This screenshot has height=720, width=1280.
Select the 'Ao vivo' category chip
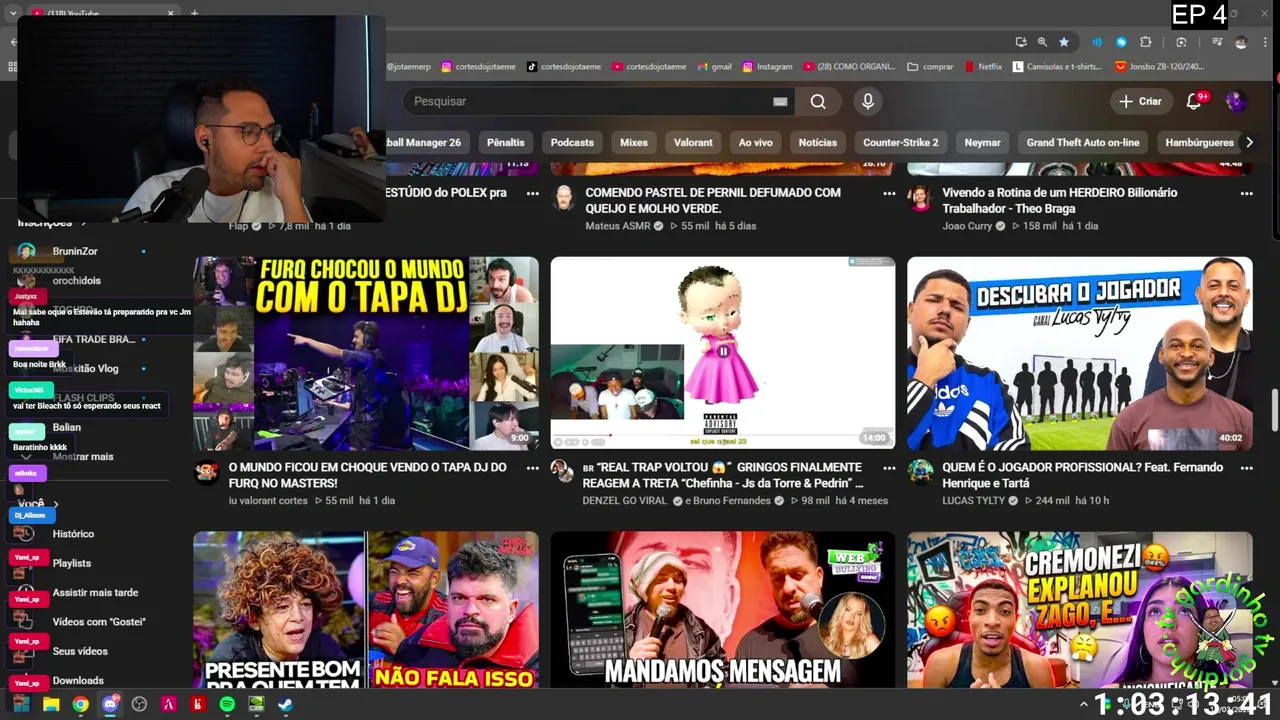[755, 142]
